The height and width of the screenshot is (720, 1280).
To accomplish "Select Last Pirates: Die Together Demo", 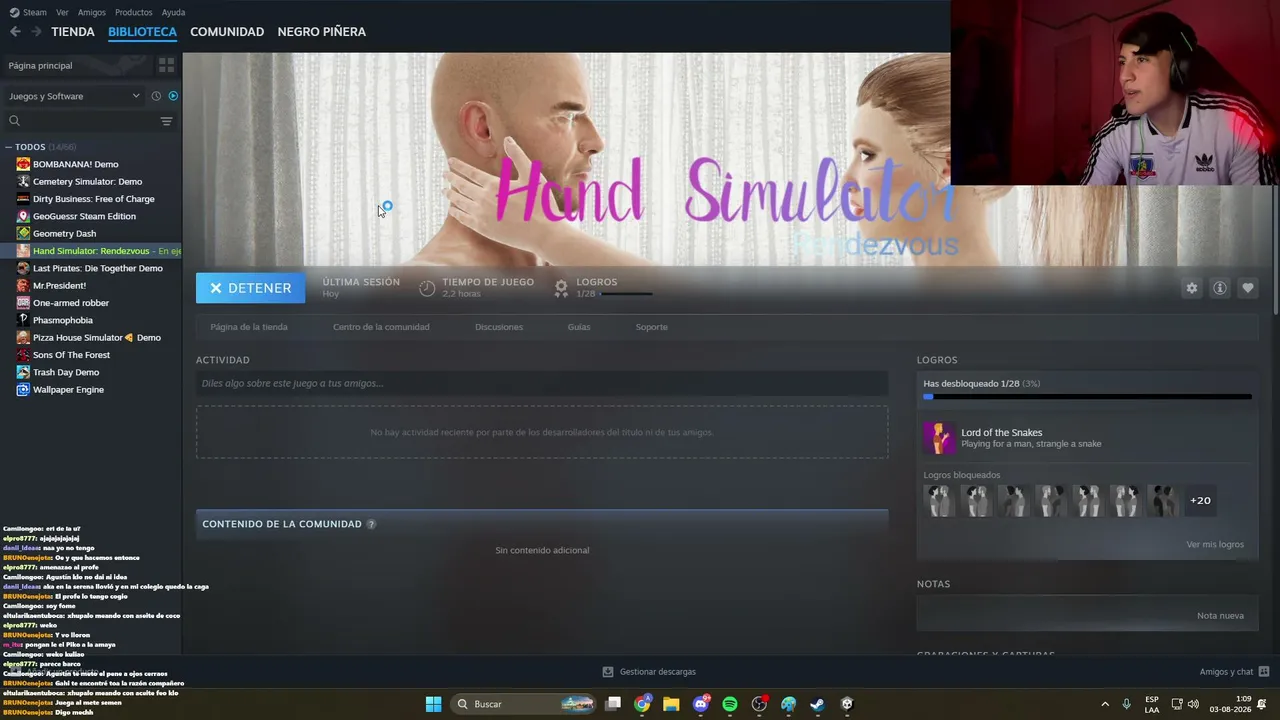I will pyautogui.click(x=97, y=268).
